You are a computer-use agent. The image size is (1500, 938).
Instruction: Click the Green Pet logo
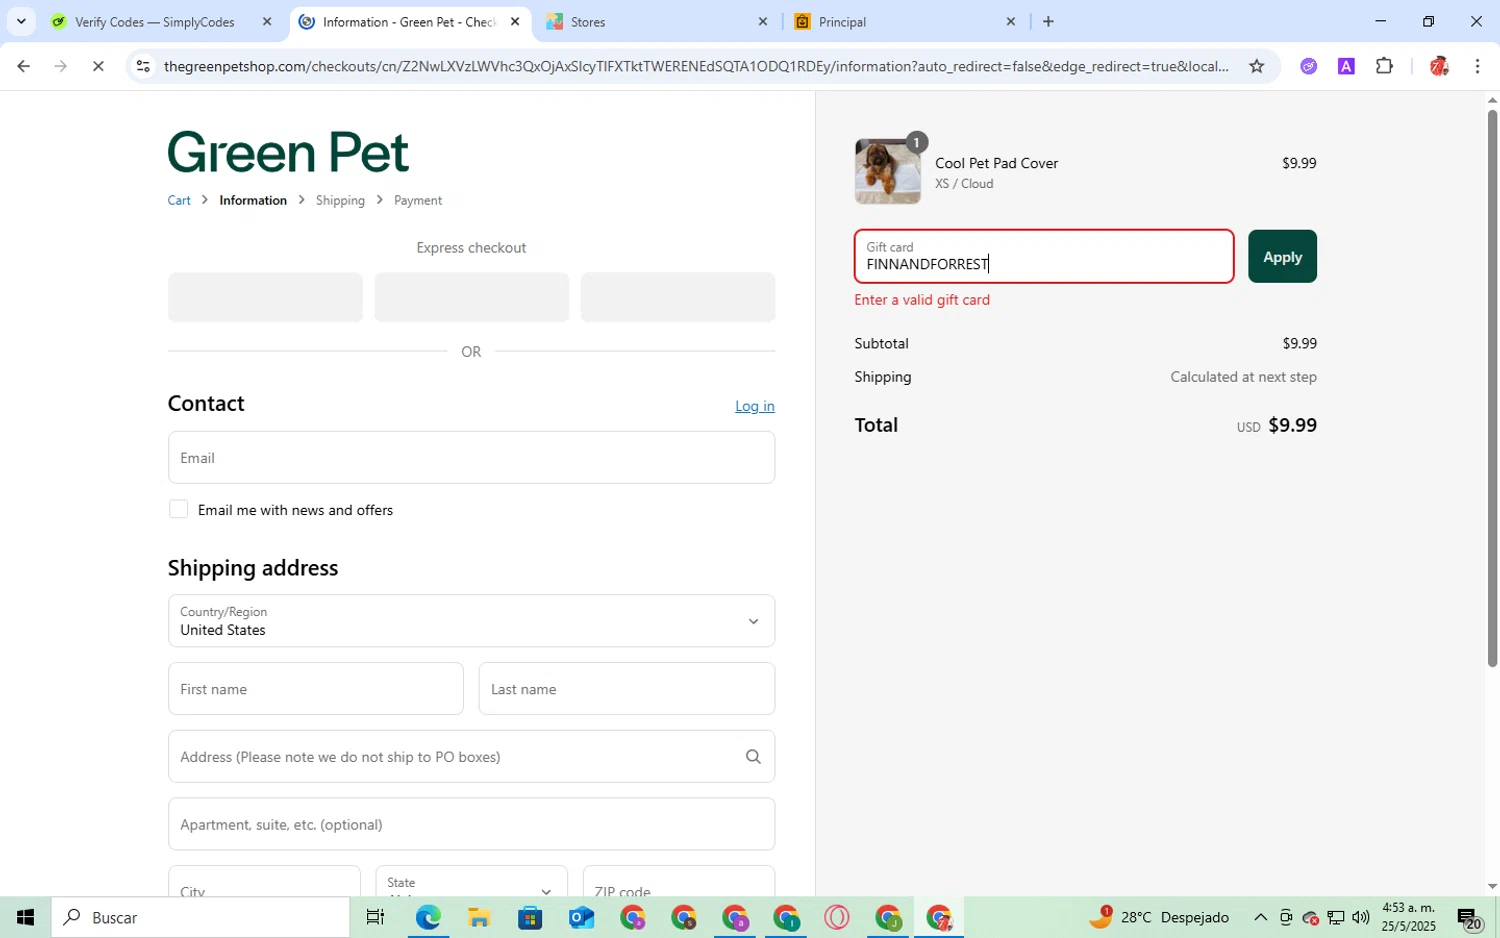[x=288, y=152]
